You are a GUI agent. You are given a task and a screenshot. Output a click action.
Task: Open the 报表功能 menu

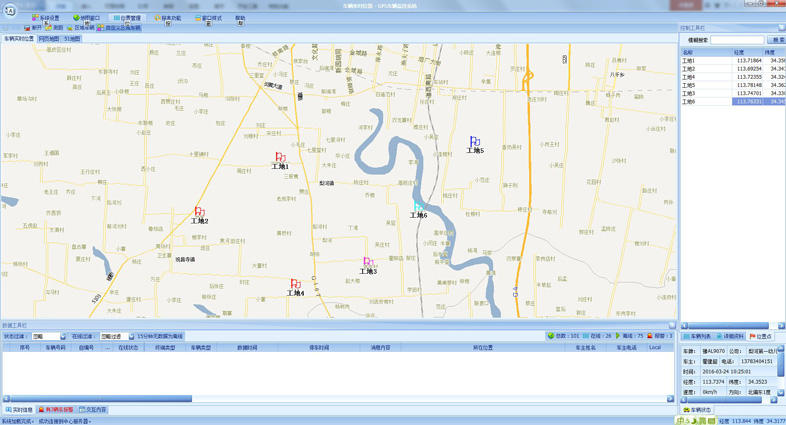168,18
